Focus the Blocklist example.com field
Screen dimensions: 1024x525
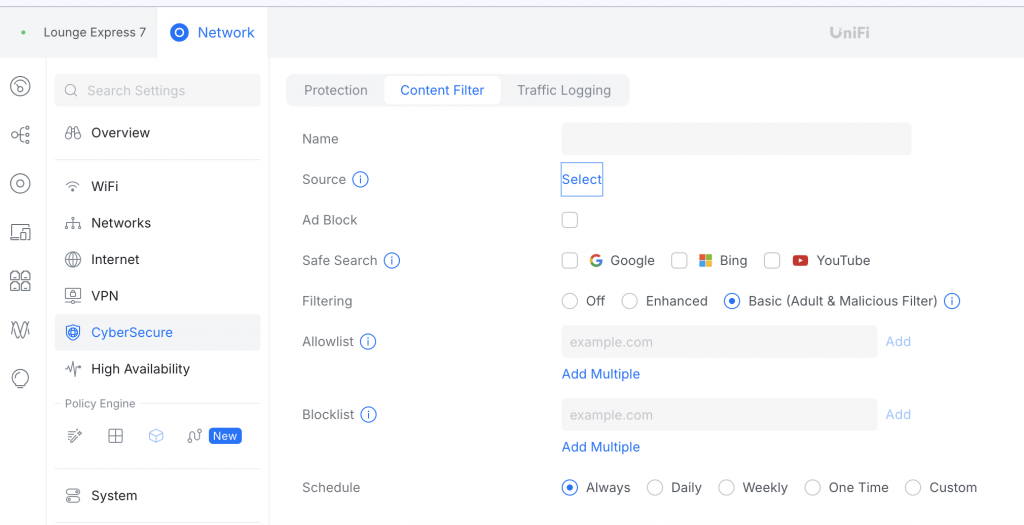(719, 415)
